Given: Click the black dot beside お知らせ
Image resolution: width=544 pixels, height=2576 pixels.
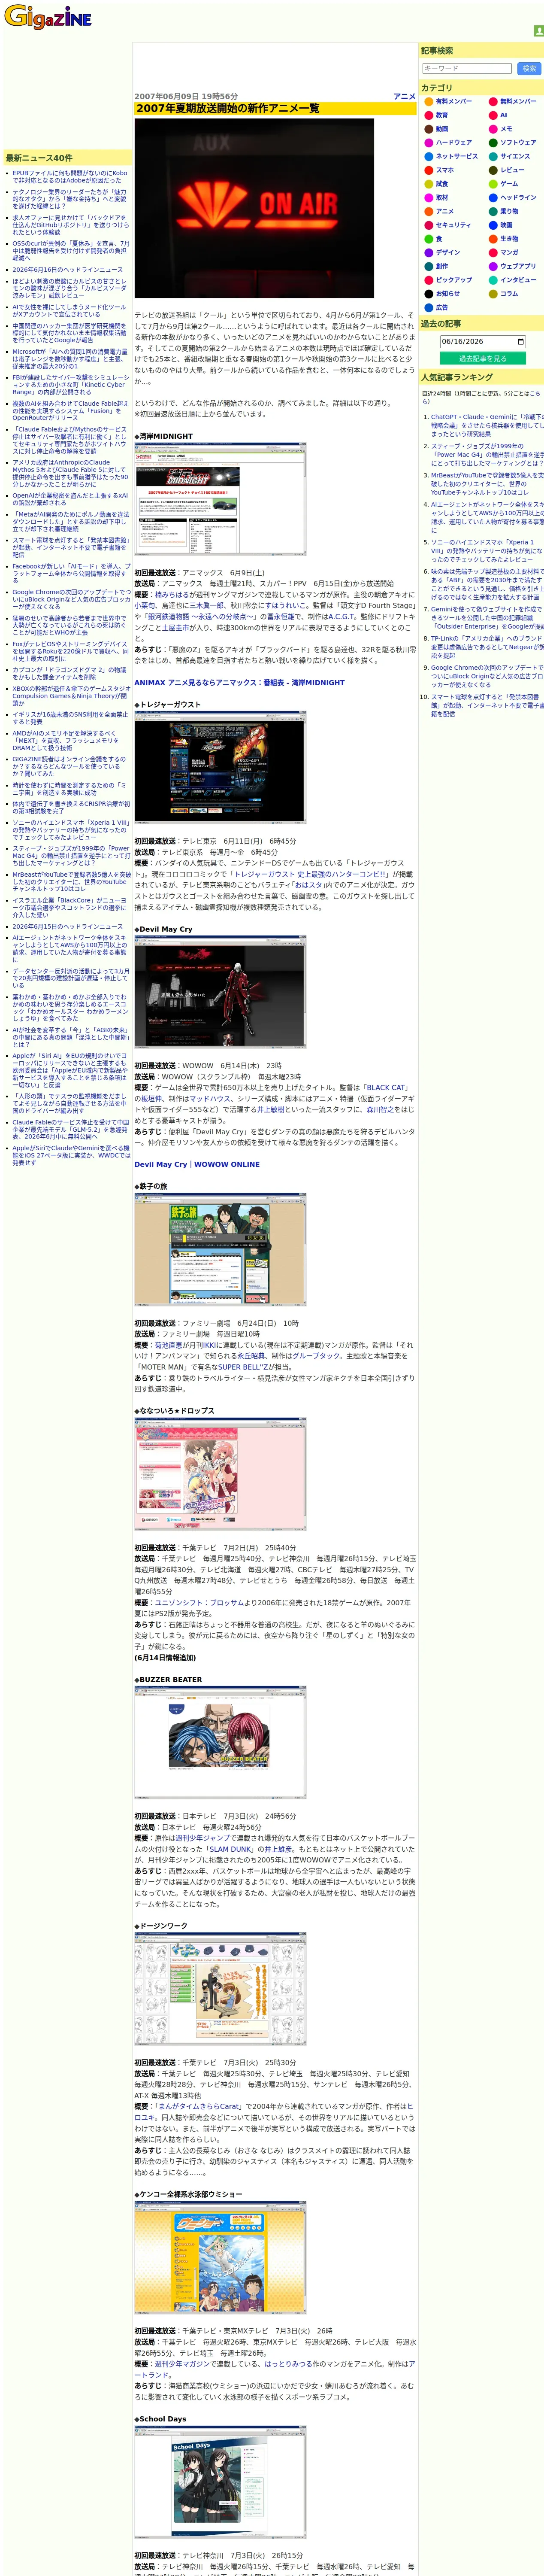Looking at the screenshot, I should [x=428, y=294].
